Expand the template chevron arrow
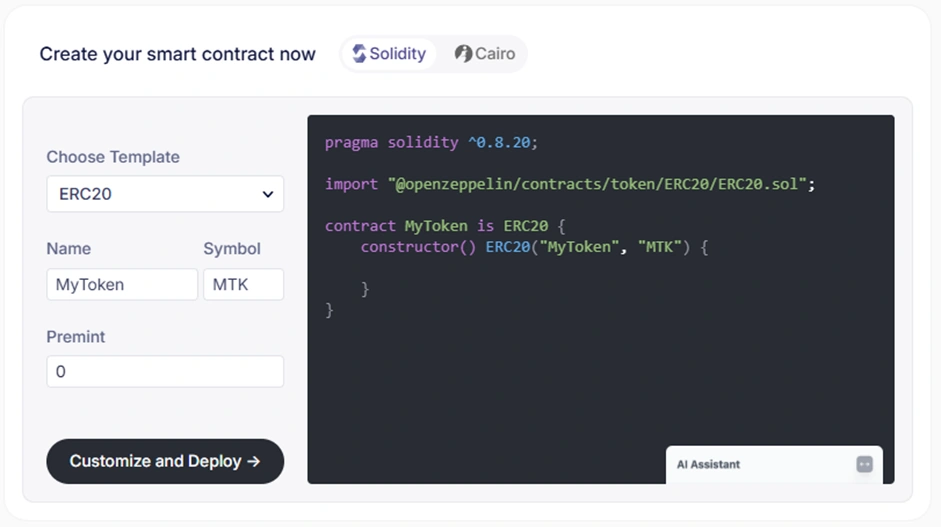 click(268, 194)
